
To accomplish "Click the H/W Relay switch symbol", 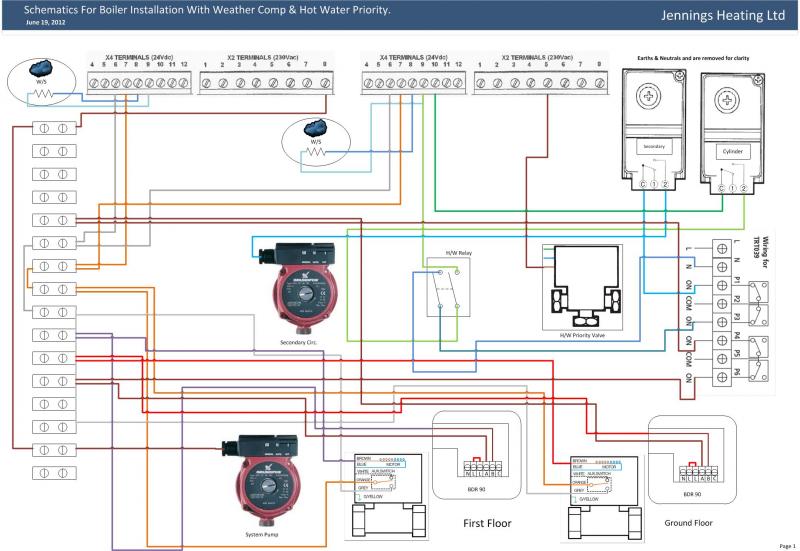I will coord(442,296).
